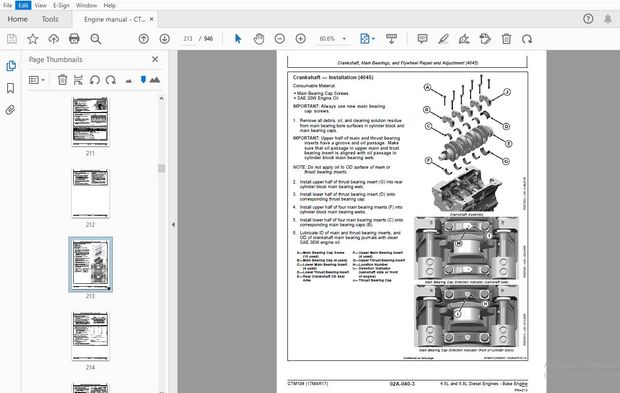Open the File menu
Viewport: 620px width, 393px height.
pyautogui.click(x=7, y=5)
